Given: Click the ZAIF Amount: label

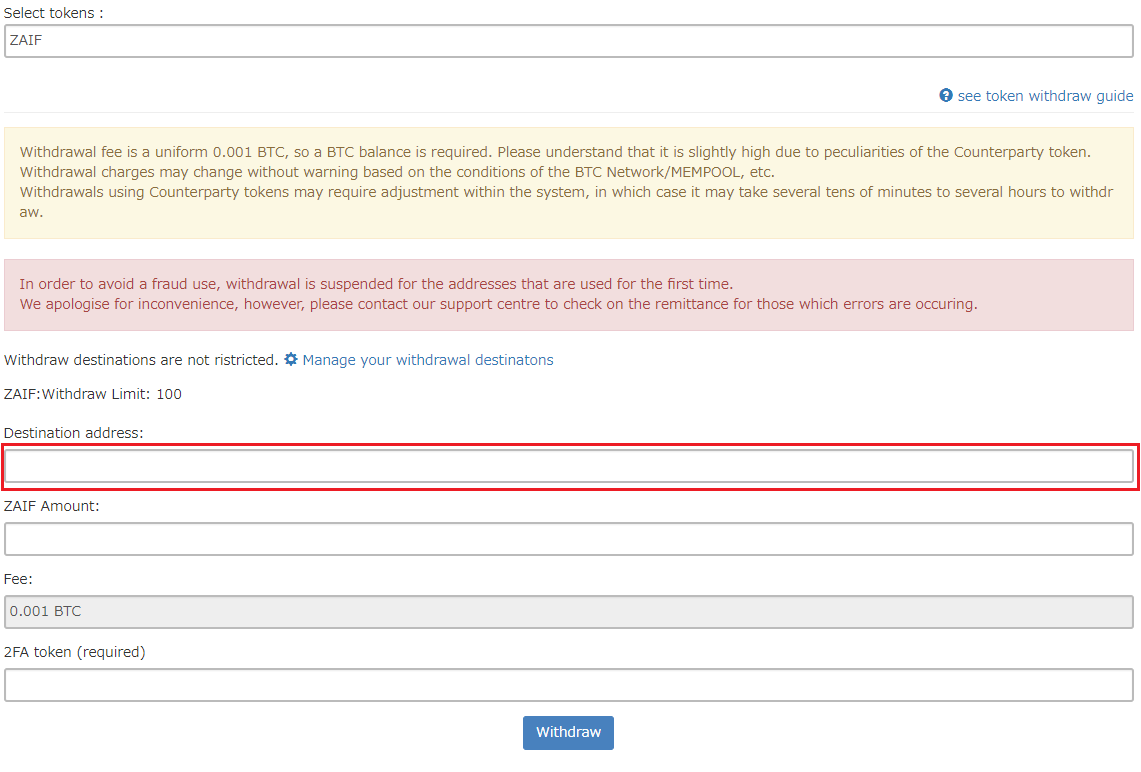Looking at the screenshot, I should click(x=52, y=506).
